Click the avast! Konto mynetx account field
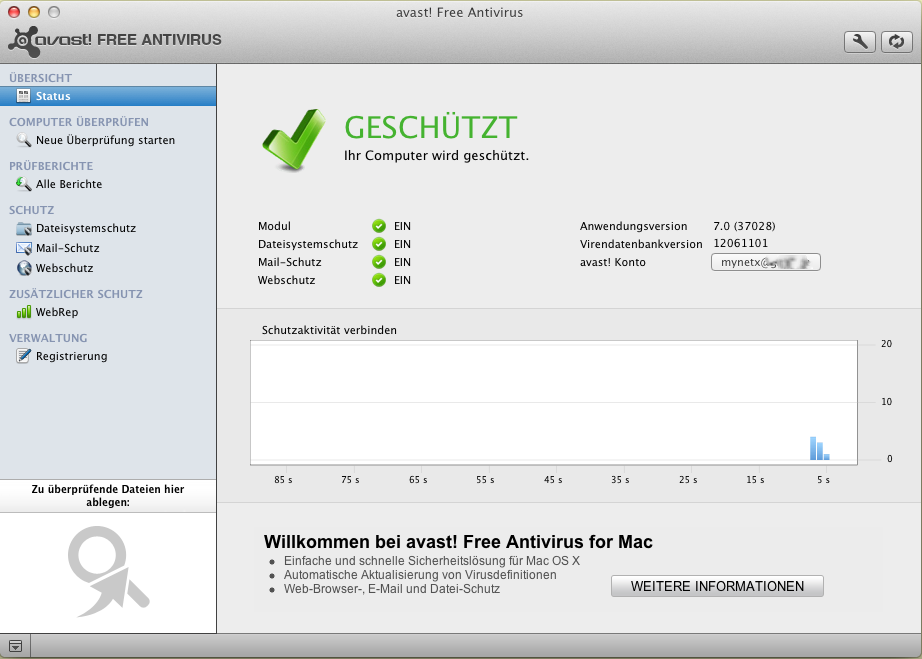Screen dimensions: 922x659 766,262
